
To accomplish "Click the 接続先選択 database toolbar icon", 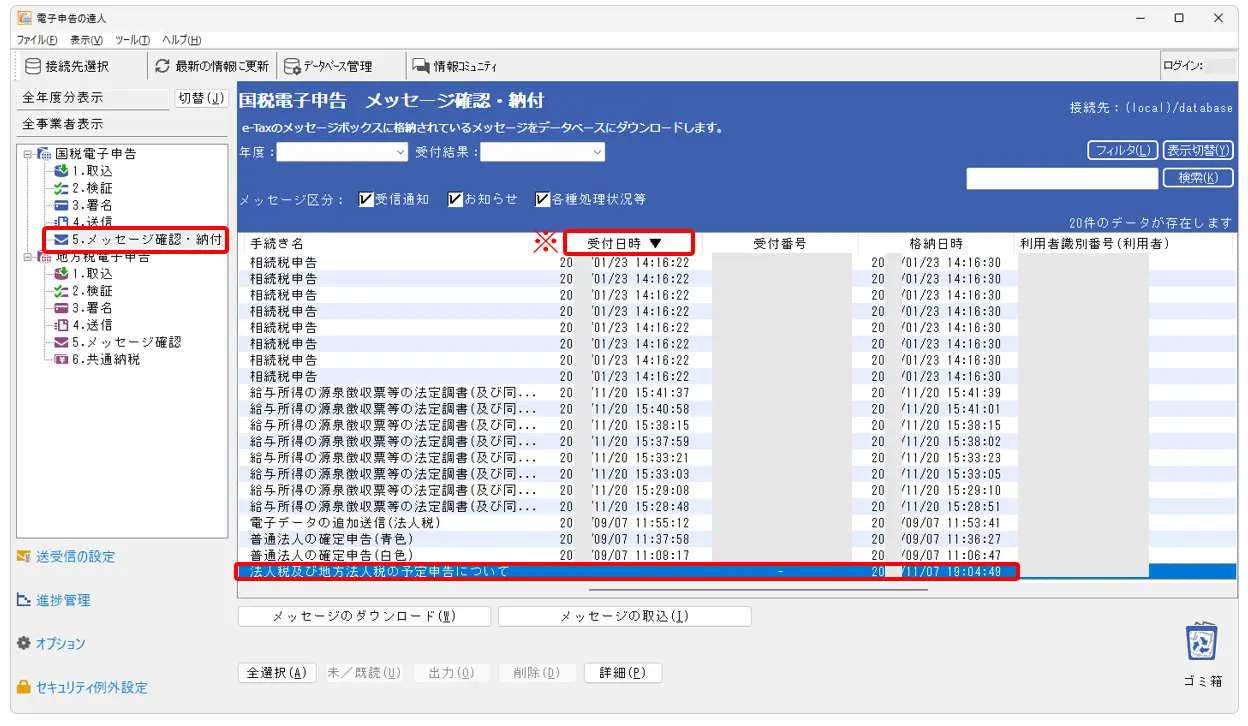I will point(33,66).
